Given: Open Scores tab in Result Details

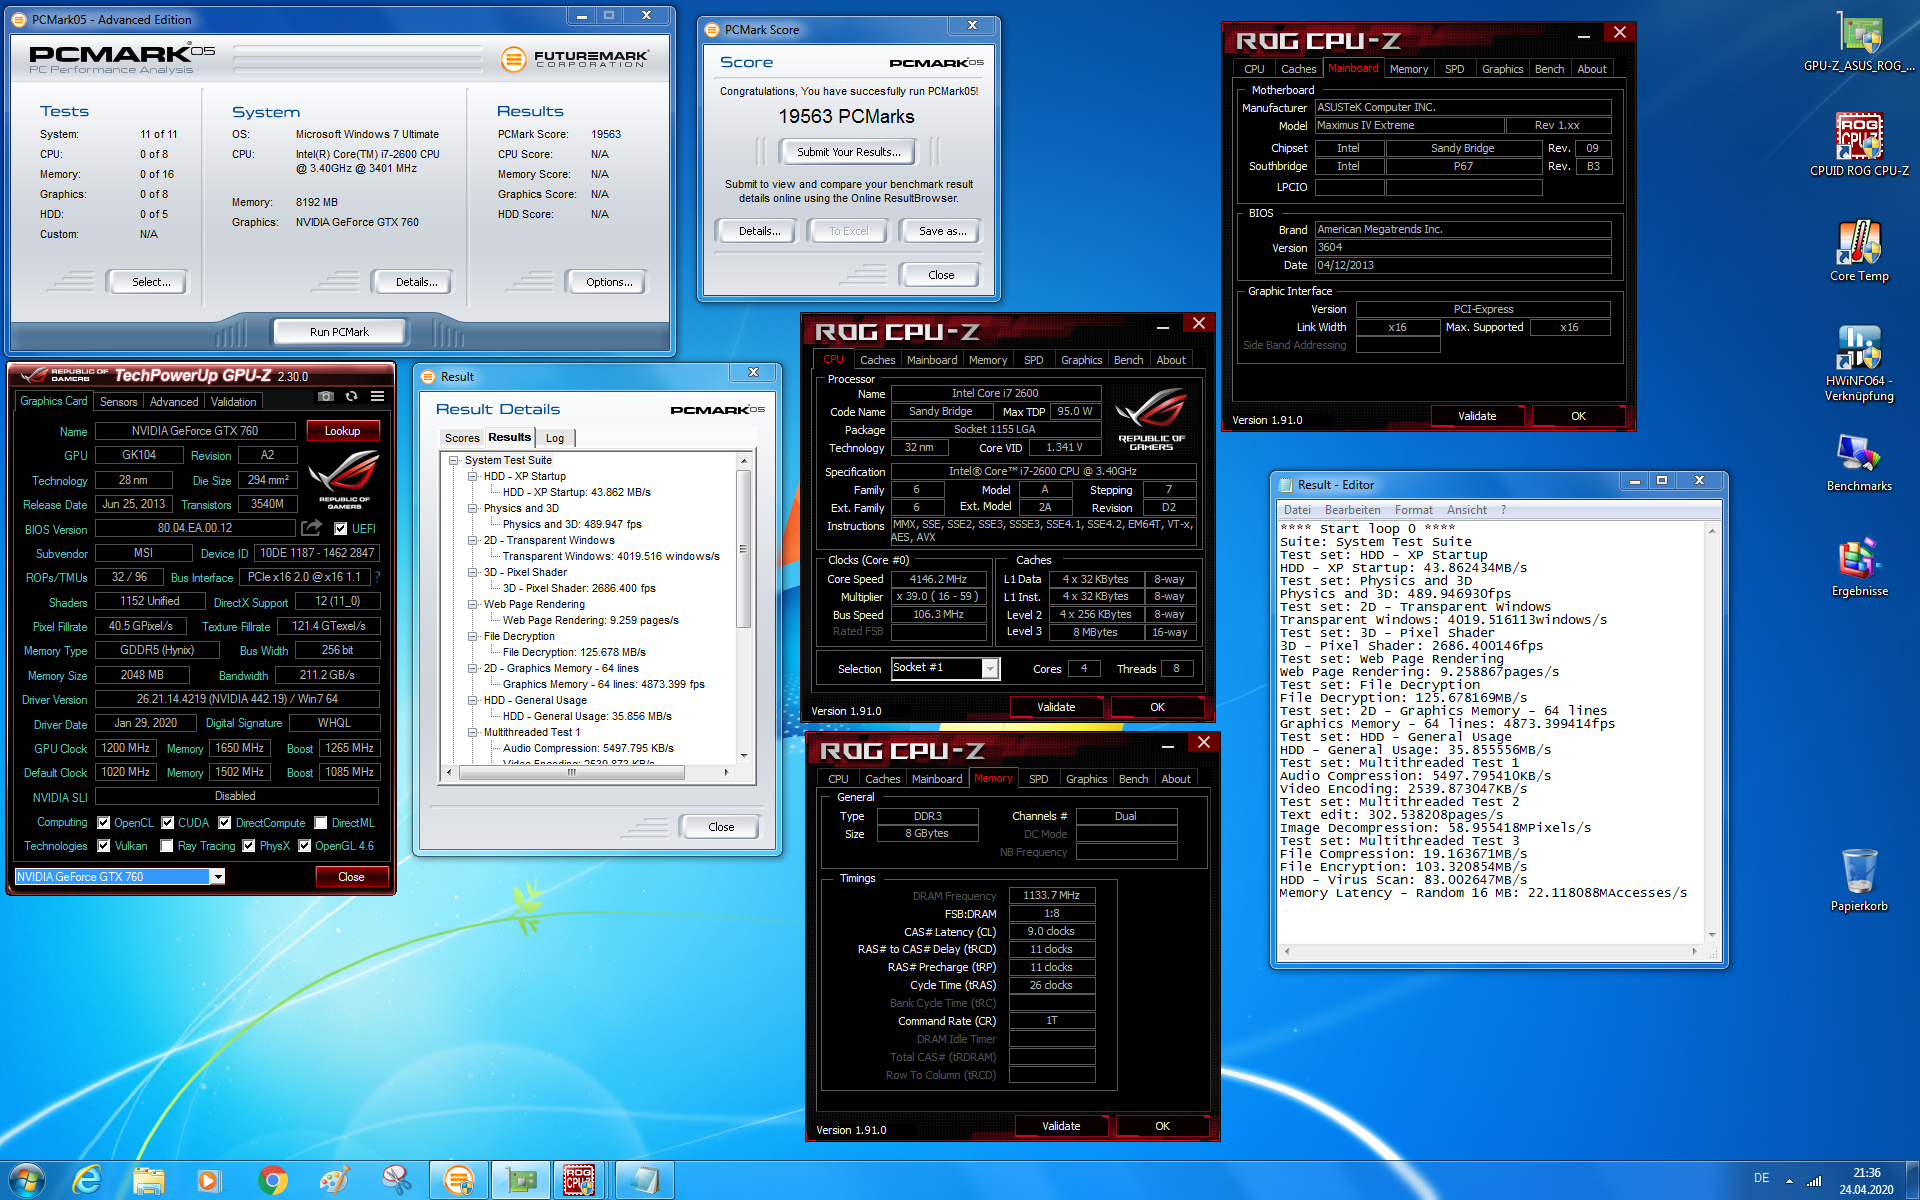Looking at the screenshot, I should click(x=462, y=438).
